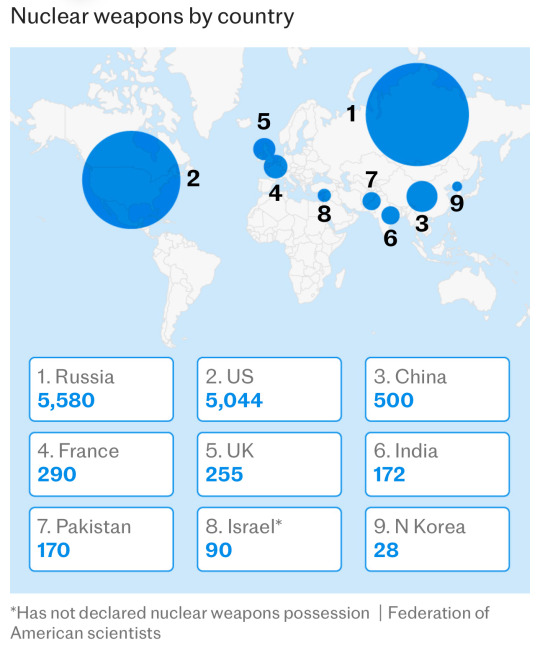Click the India bubble labeled 6

(x=390, y=216)
